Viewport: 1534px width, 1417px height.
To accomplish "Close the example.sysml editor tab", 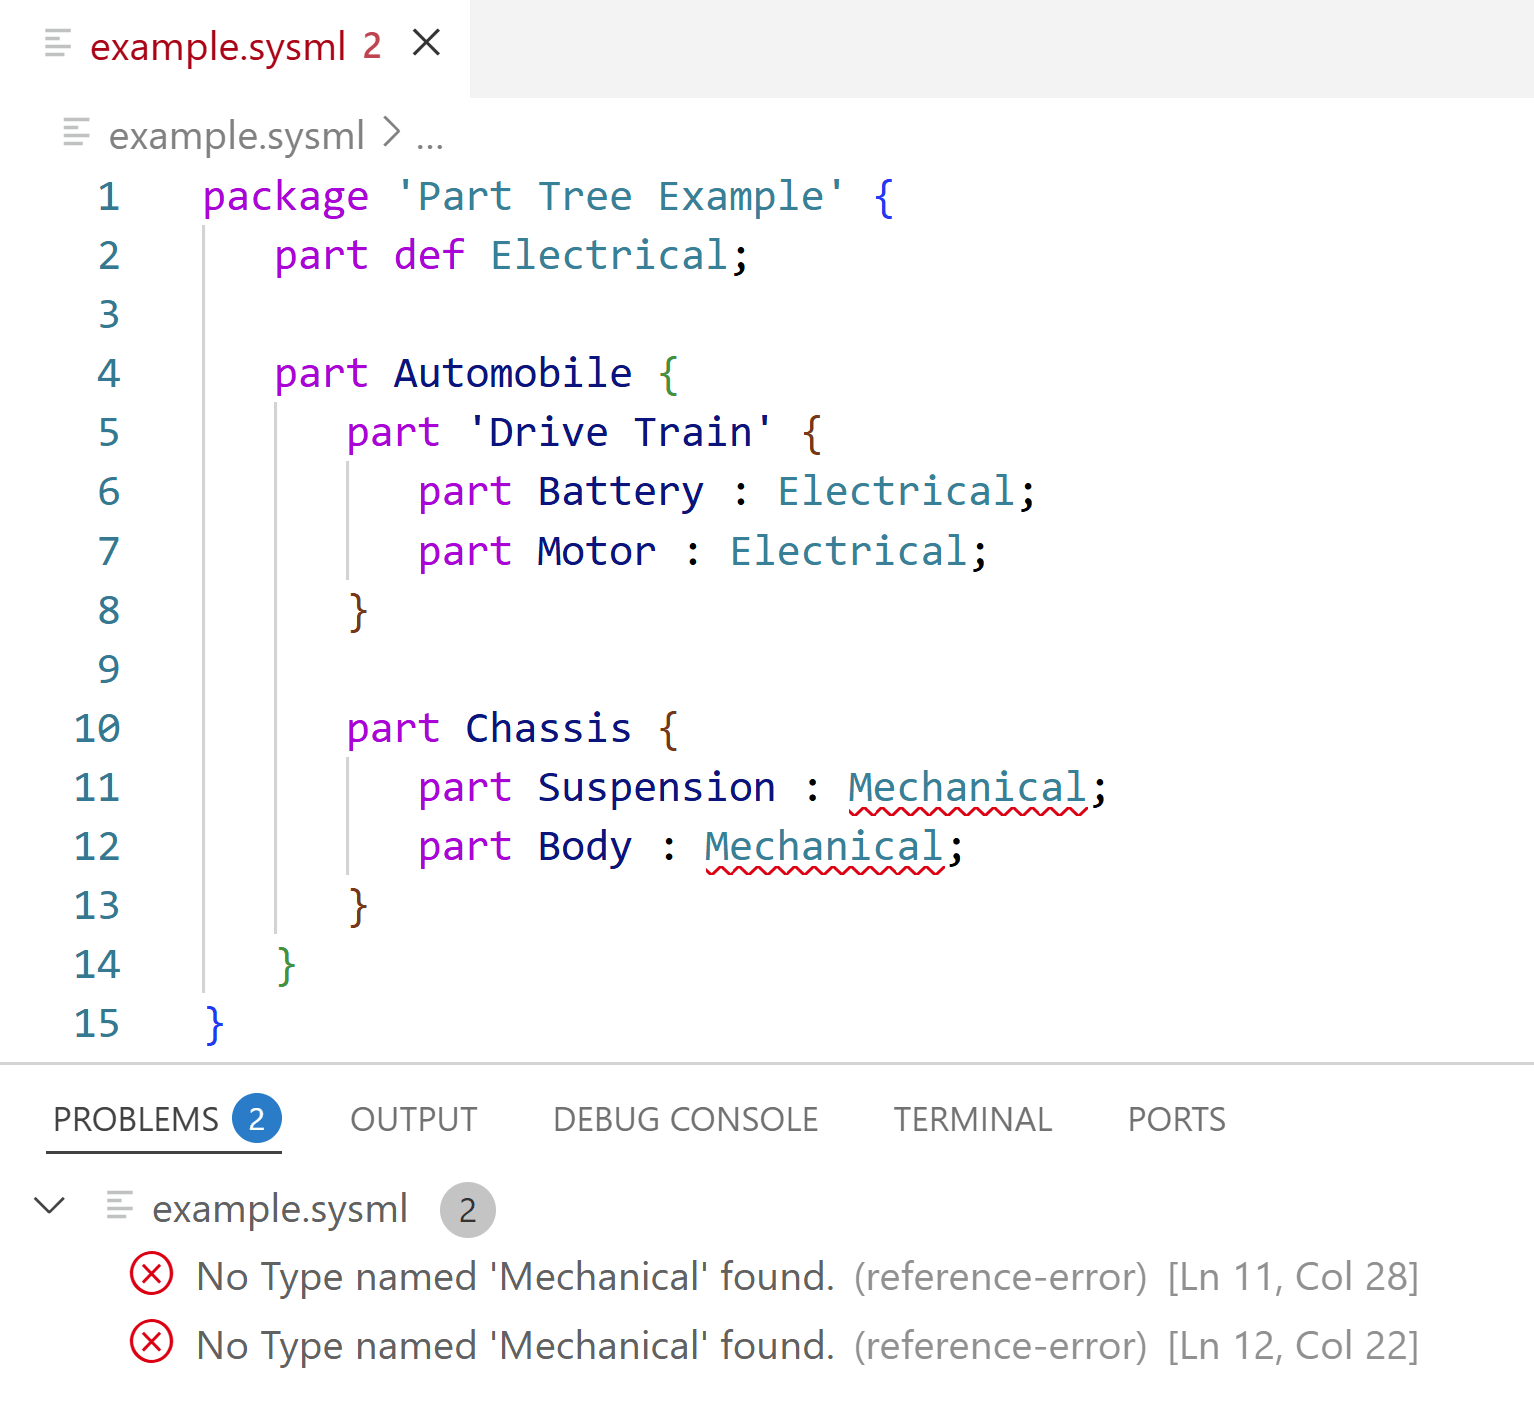I will point(427,44).
